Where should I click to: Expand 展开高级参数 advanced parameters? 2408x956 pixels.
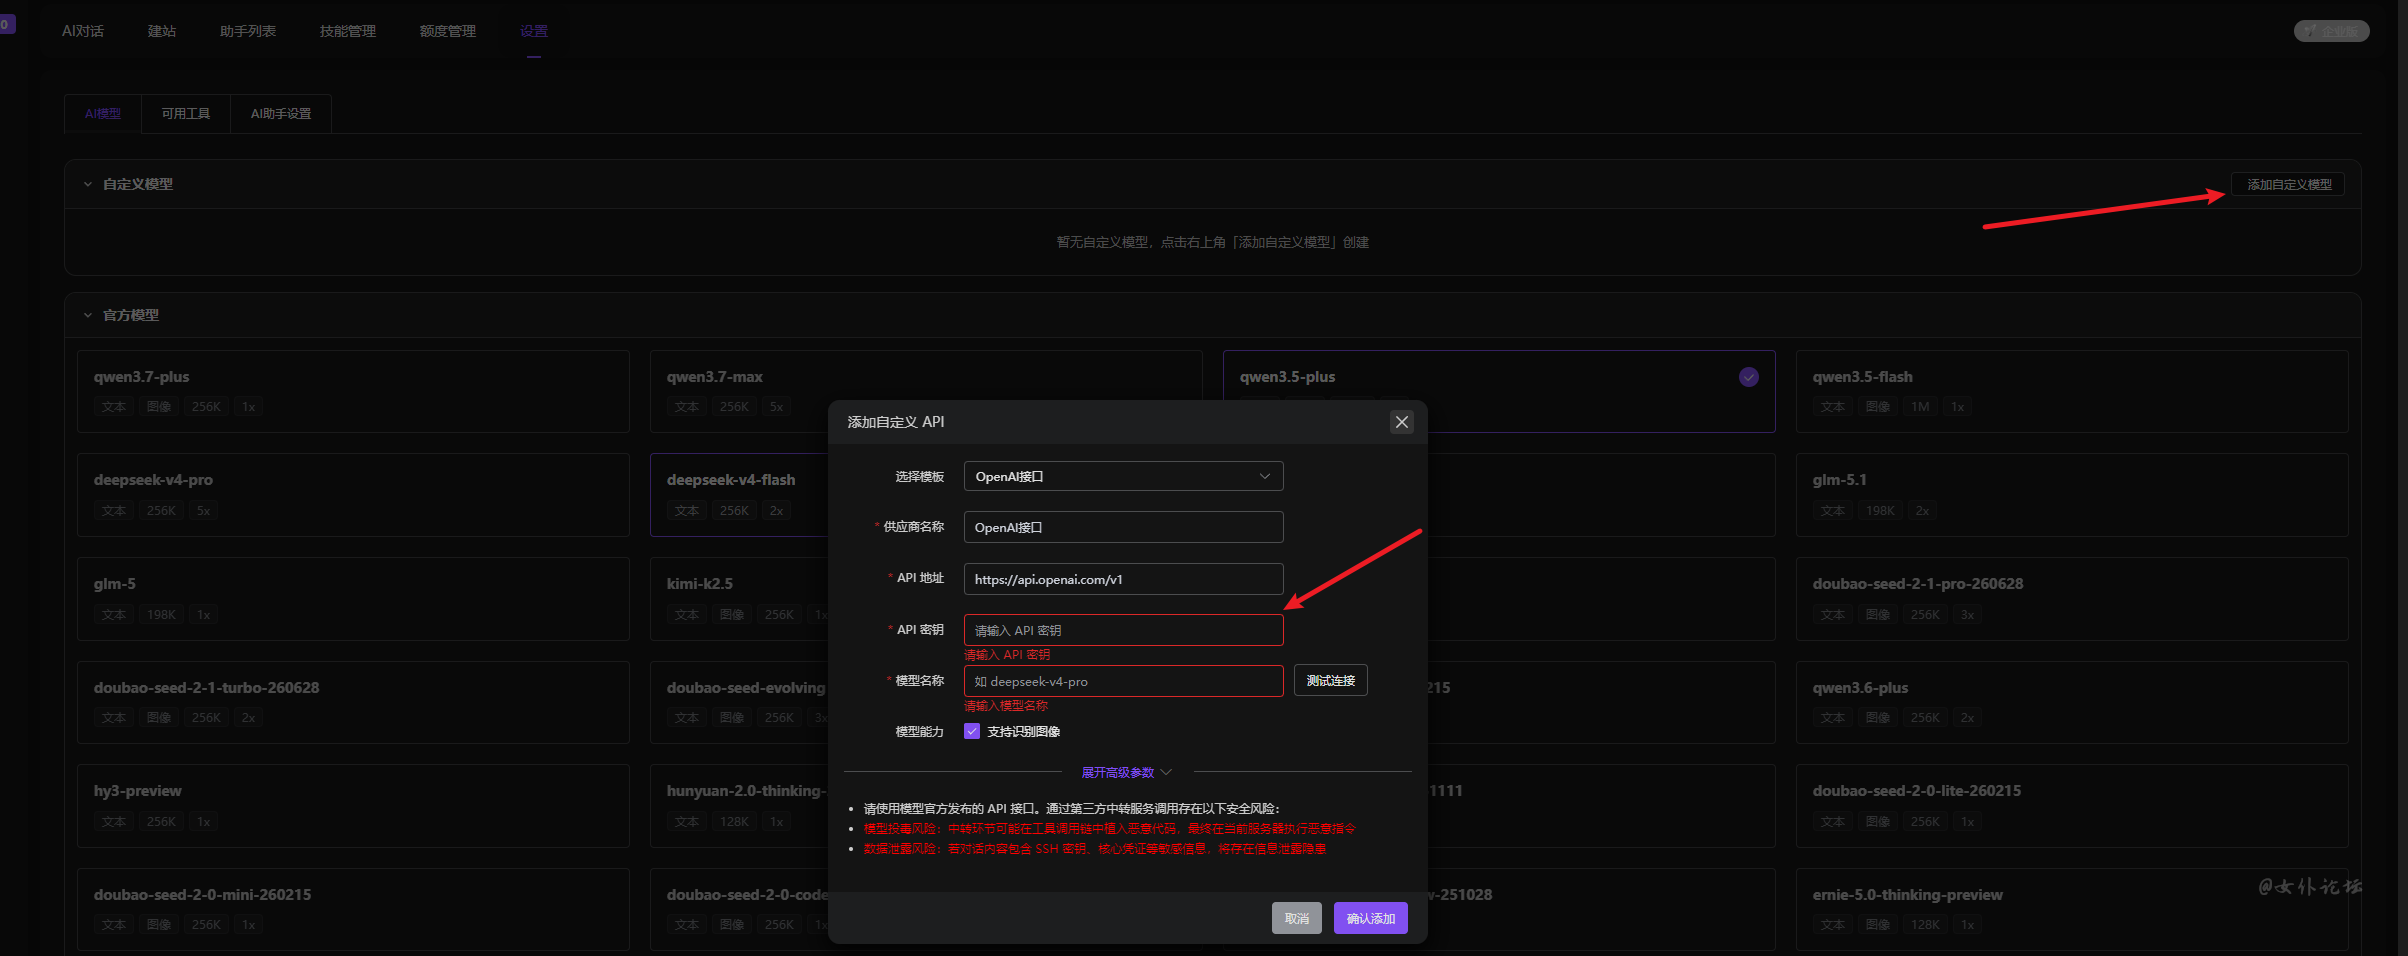pyautogui.click(x=1126, y=772)
